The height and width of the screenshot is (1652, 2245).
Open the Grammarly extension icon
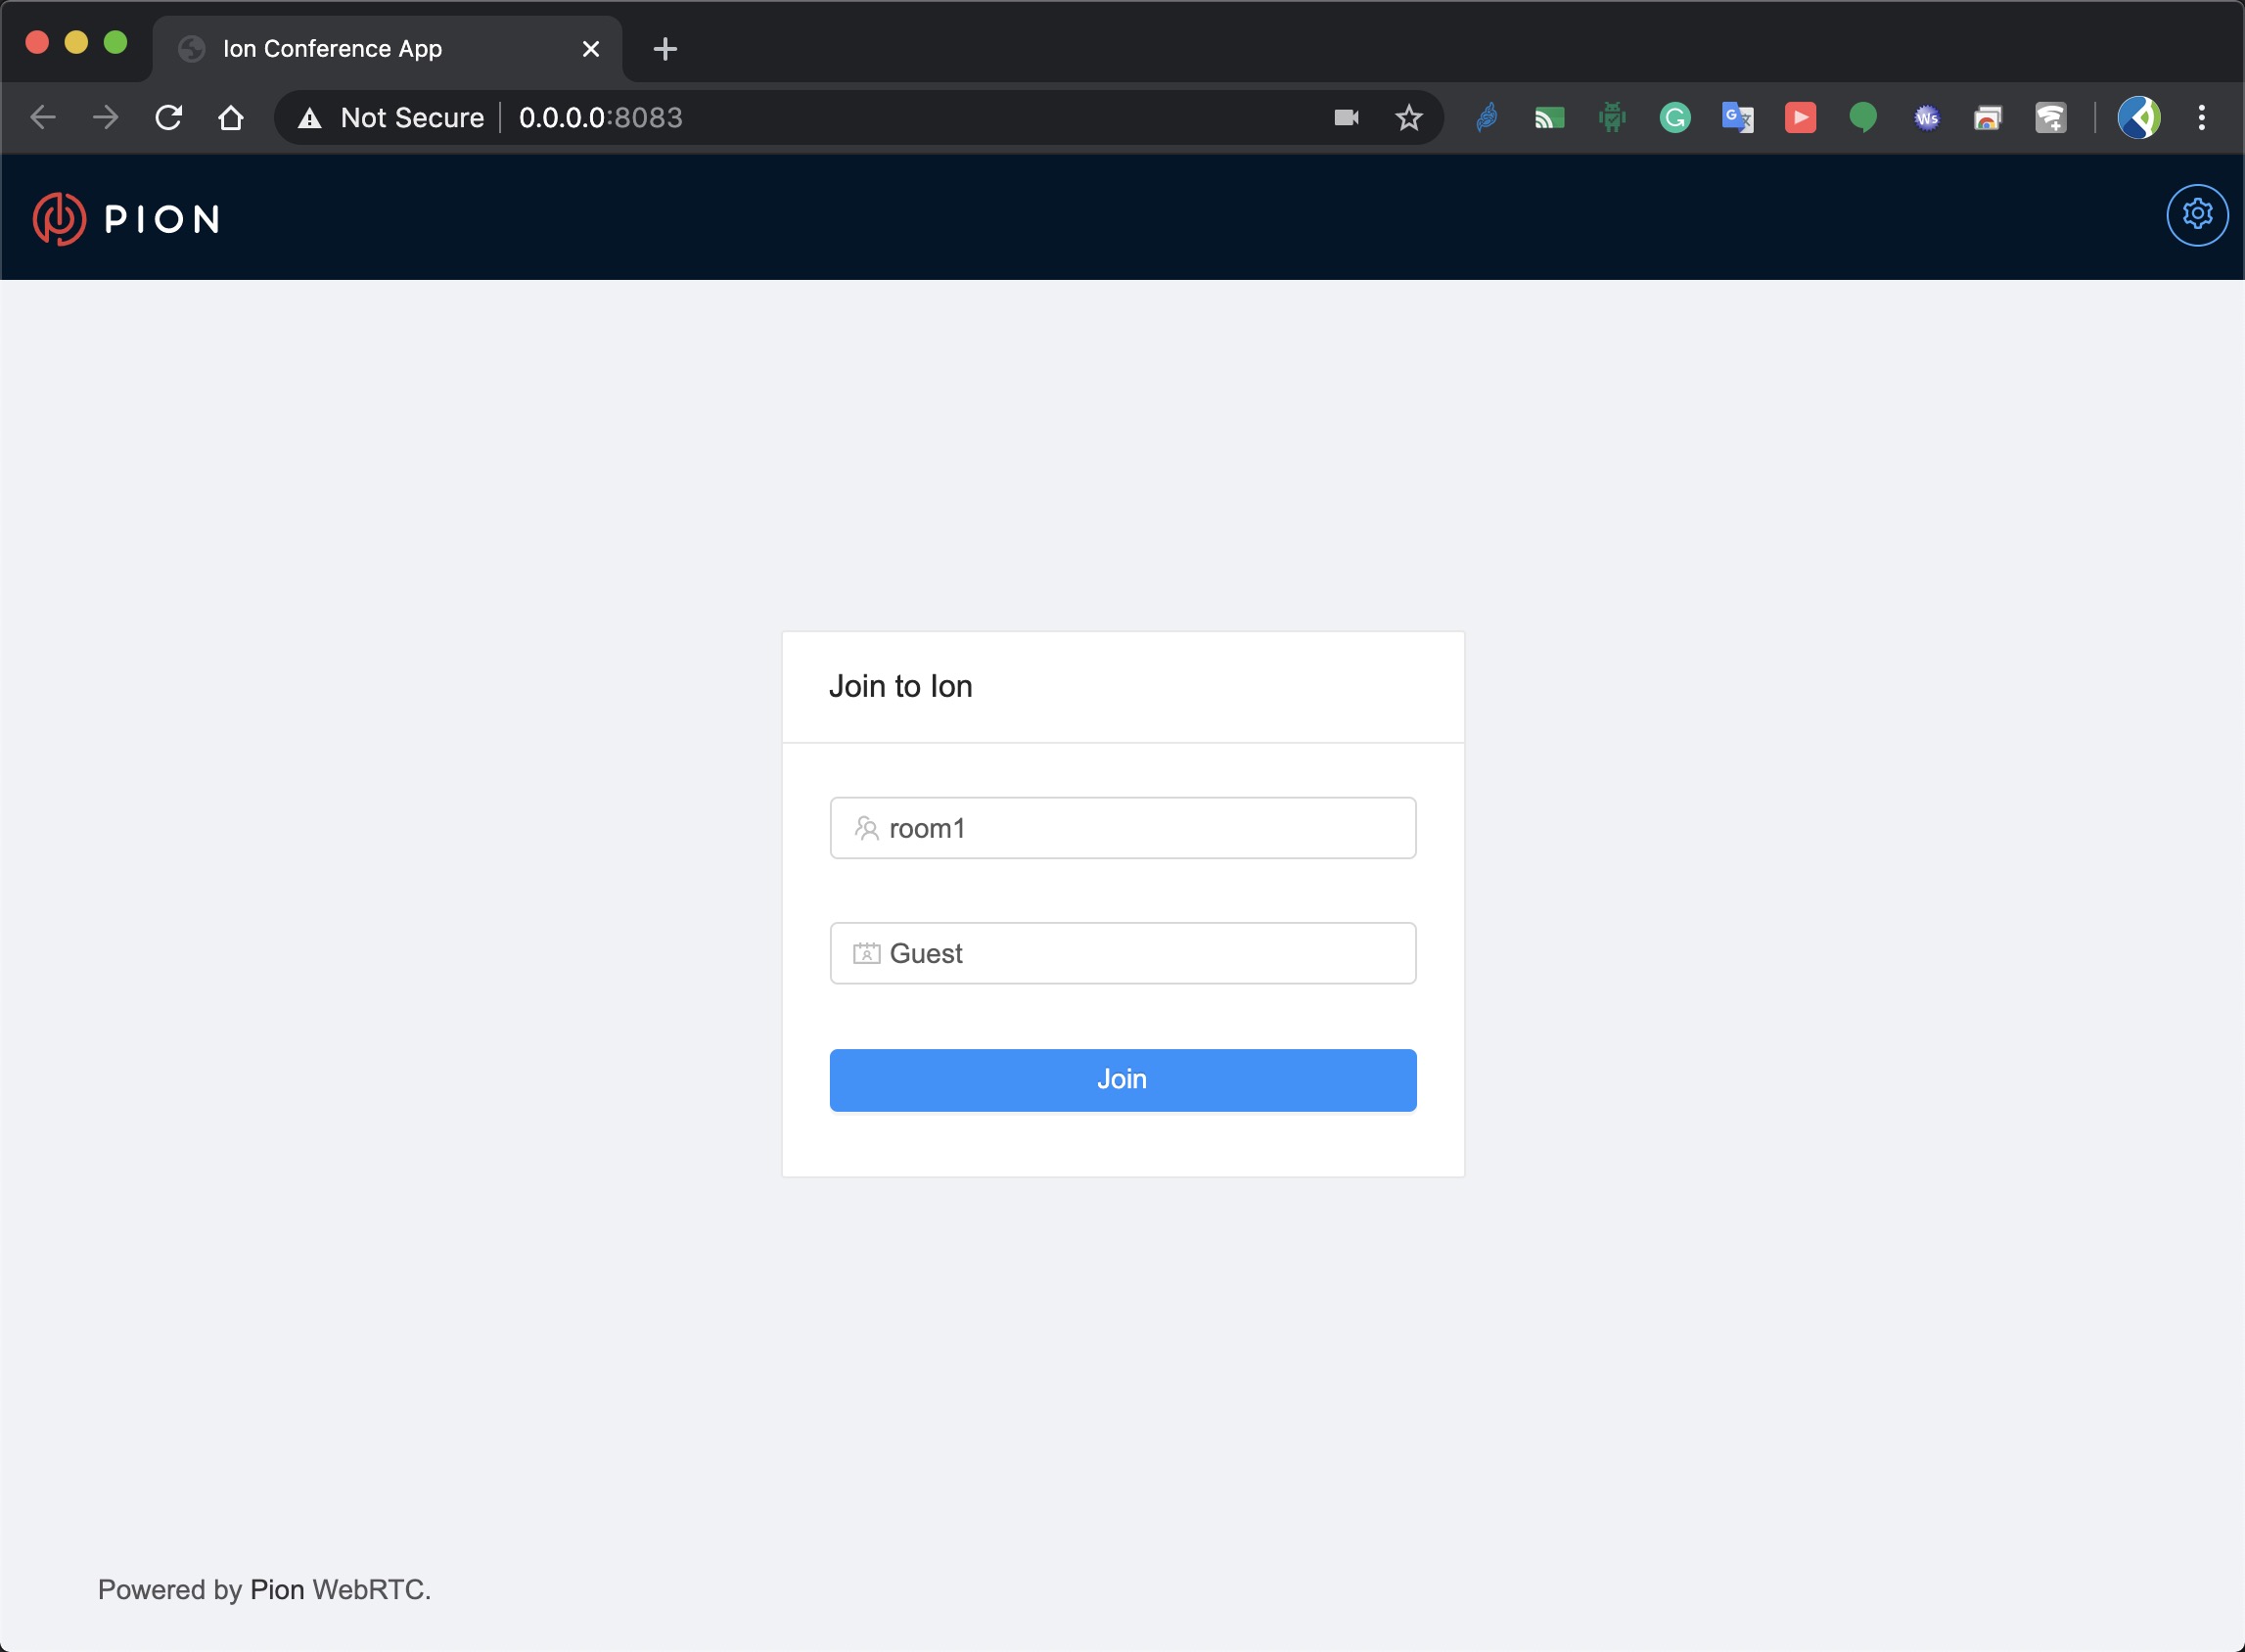1674,118
